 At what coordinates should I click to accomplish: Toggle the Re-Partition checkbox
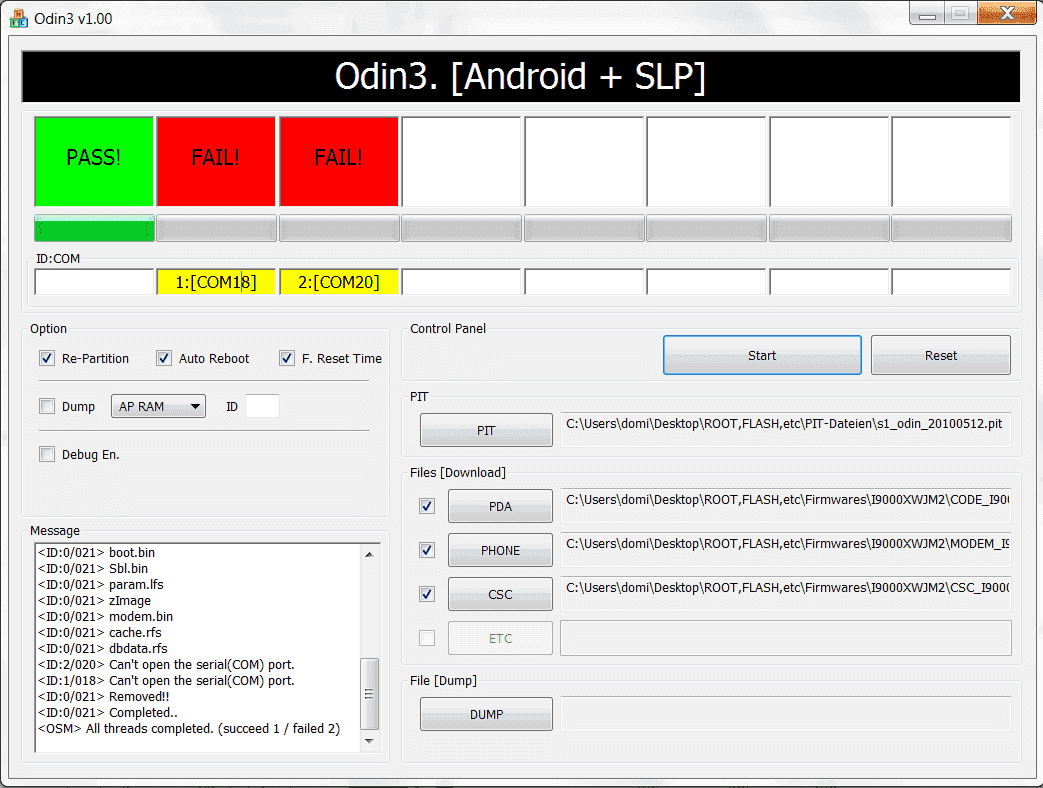click(47, 358)
